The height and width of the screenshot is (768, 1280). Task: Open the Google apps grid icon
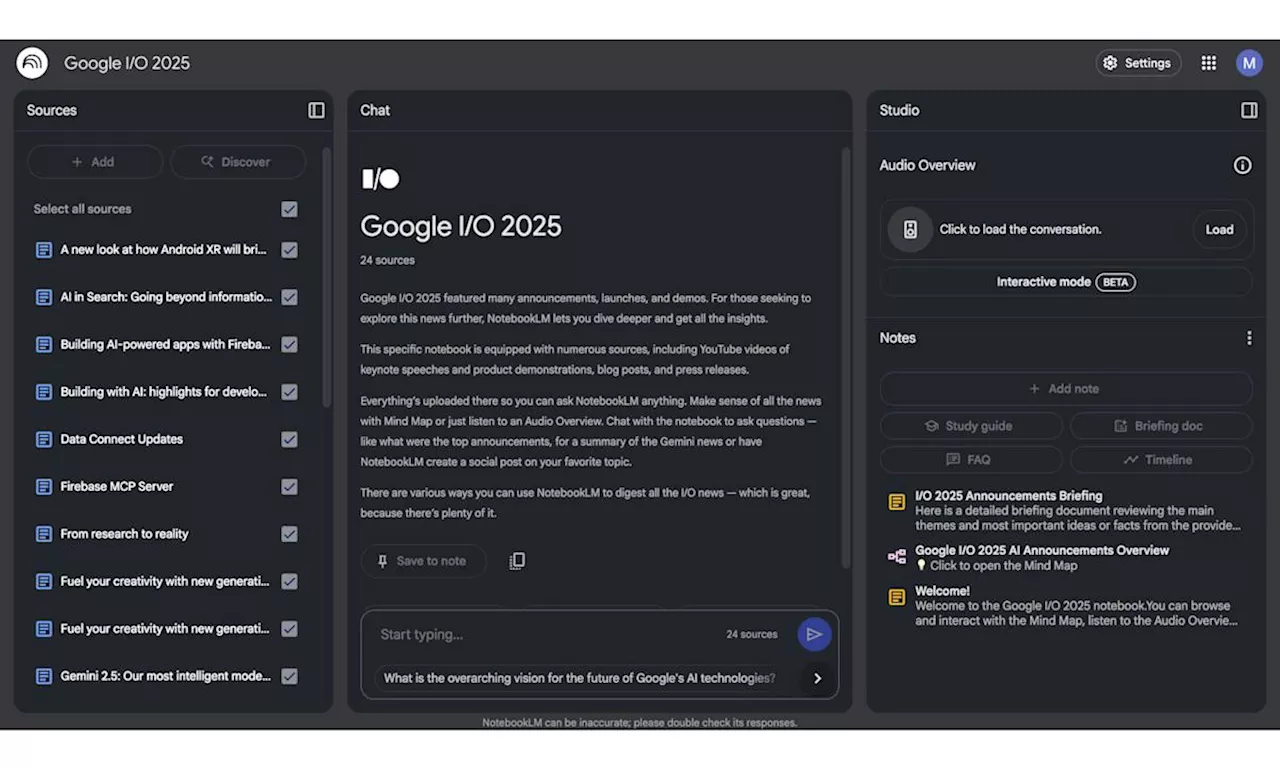(1209, 63)
